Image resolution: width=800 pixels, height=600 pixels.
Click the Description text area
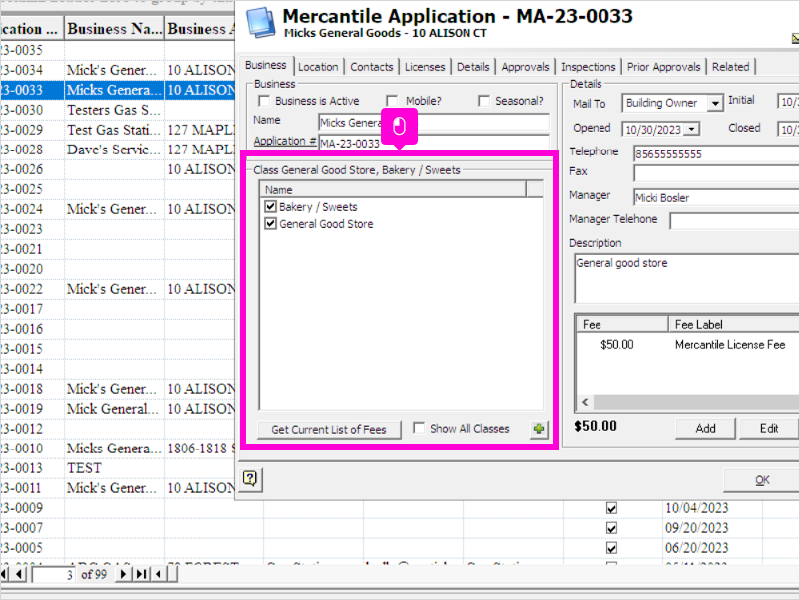pyautogui.click(x=687, y=279)
